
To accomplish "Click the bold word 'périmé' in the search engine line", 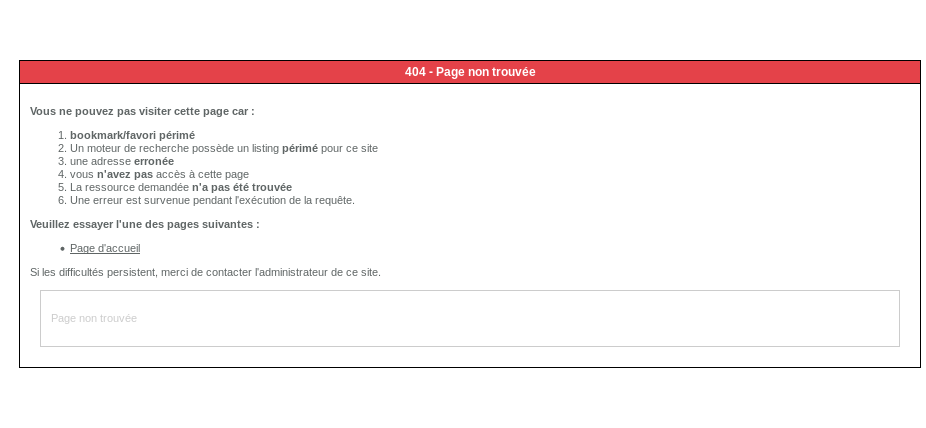I will [300, 148].
